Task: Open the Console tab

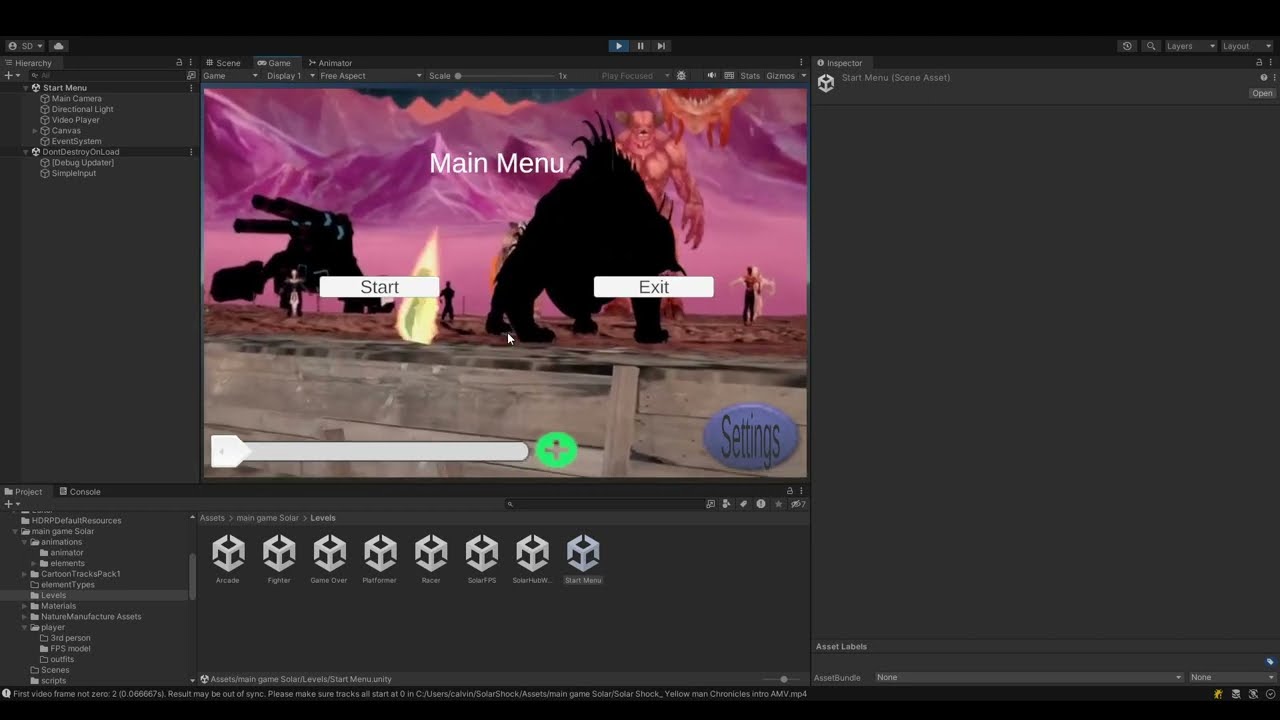Action: click(x=80, y=492)
